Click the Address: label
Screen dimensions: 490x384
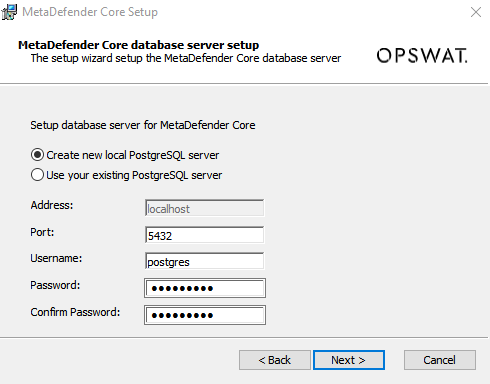(52, 205)
